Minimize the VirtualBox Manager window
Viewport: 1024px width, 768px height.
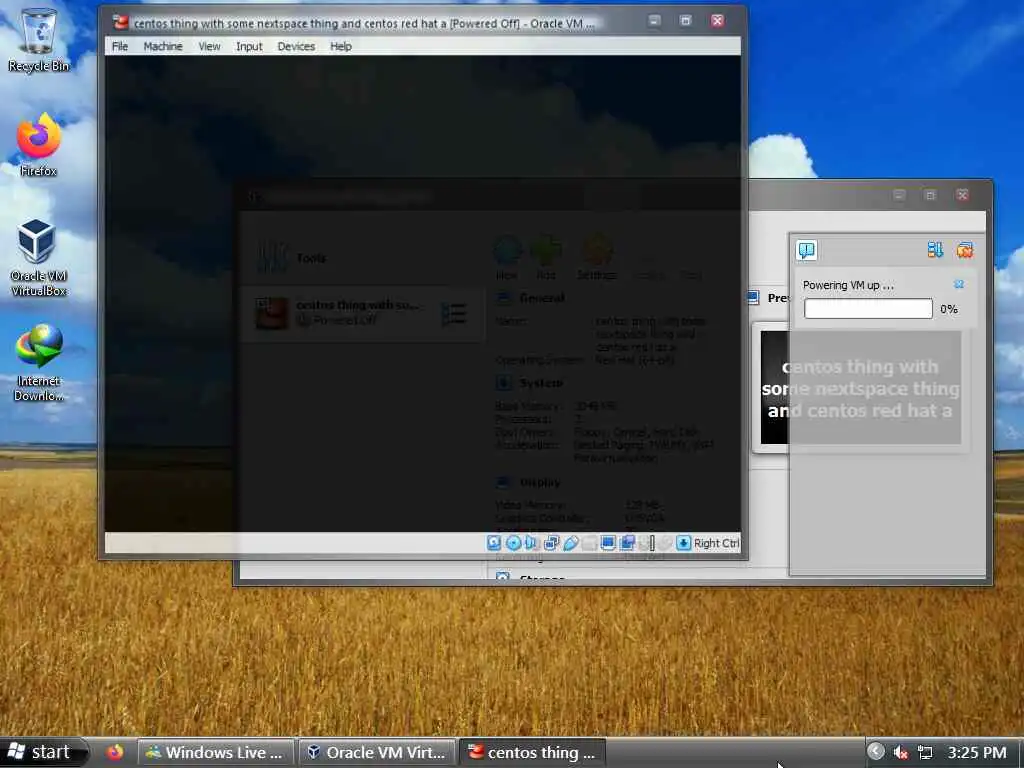[899, 195]
